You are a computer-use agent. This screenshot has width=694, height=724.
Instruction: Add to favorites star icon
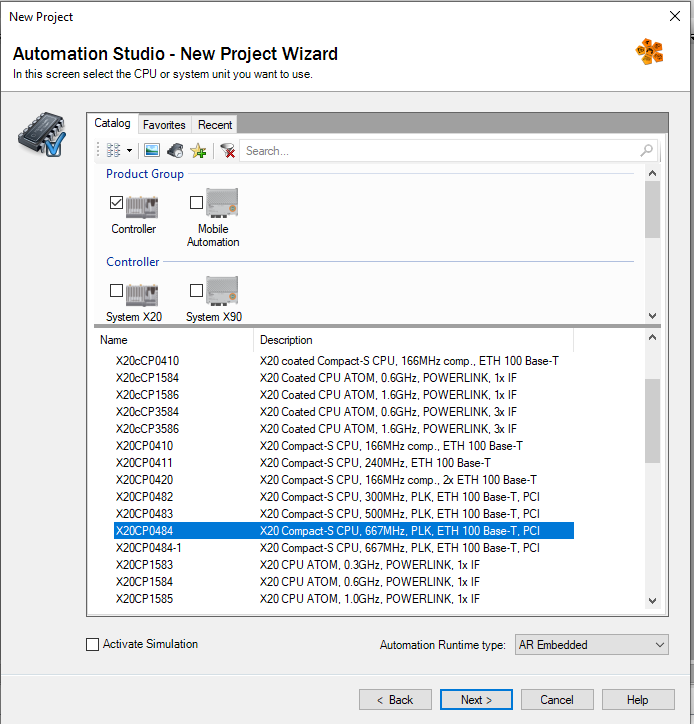click(x=199, y=151)
